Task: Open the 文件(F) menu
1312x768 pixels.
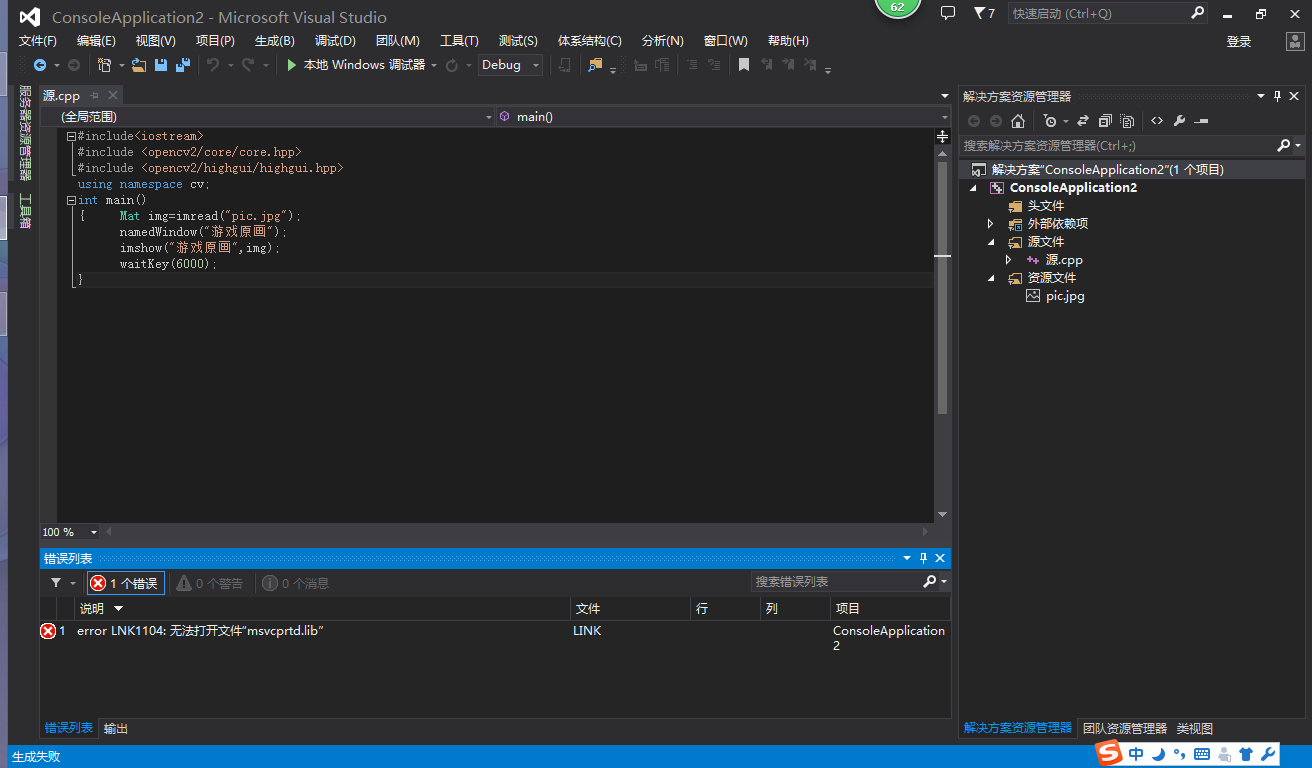Action: pos(38,41)
